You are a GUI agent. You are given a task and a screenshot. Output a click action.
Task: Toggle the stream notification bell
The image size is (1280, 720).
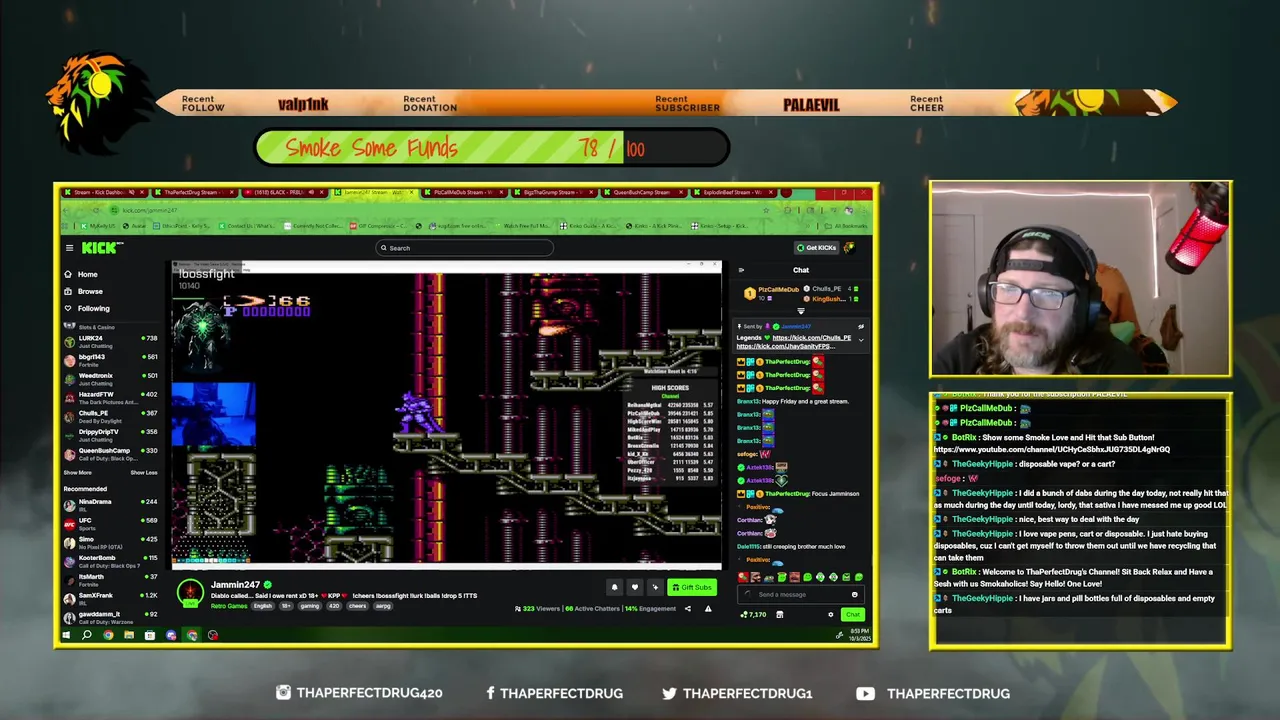point(614,587)
